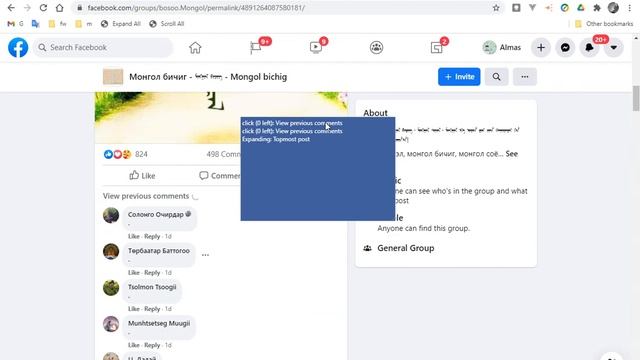
Task: Expand the account dropdown arrow
Action: point(613,48)
